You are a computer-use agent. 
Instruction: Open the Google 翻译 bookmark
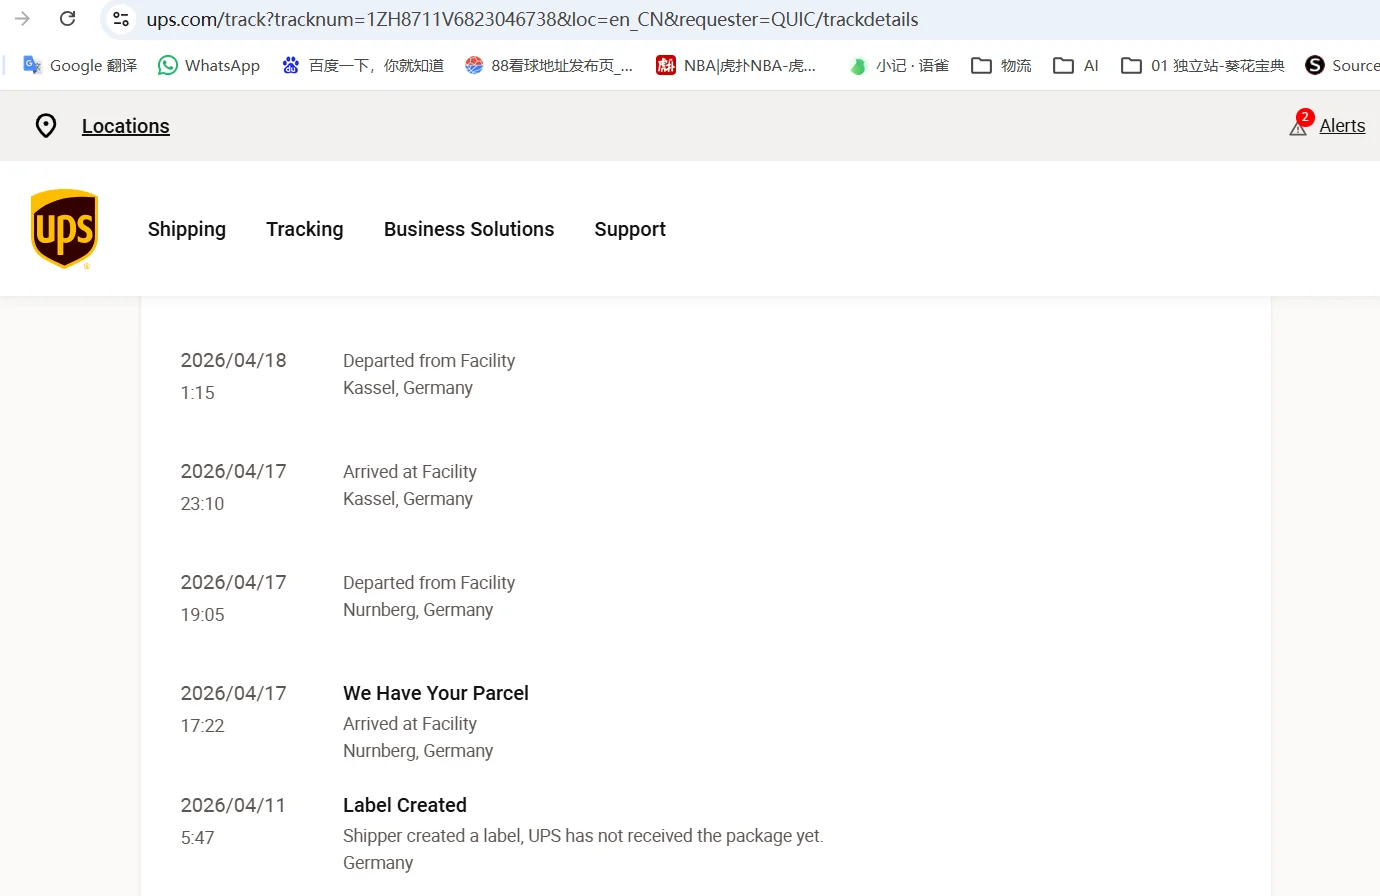pyautogui.click(x=80, y=65)
